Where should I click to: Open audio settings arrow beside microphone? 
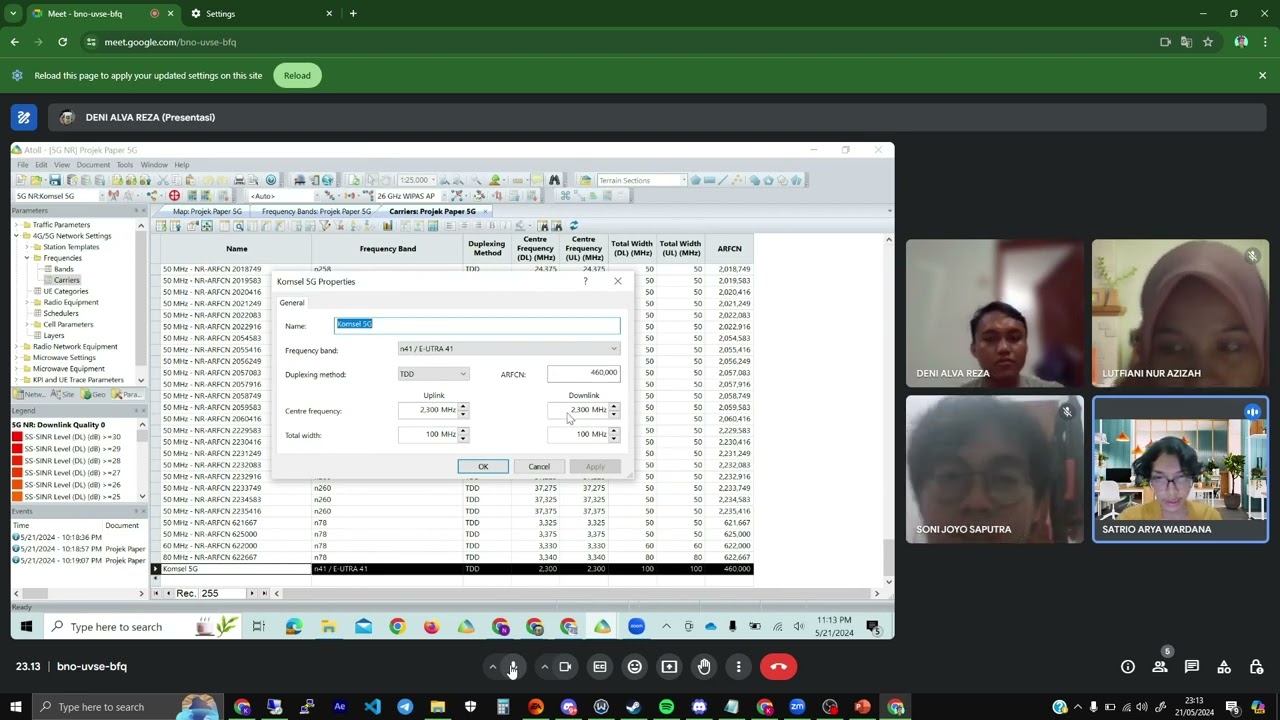[x=492, y=667]
